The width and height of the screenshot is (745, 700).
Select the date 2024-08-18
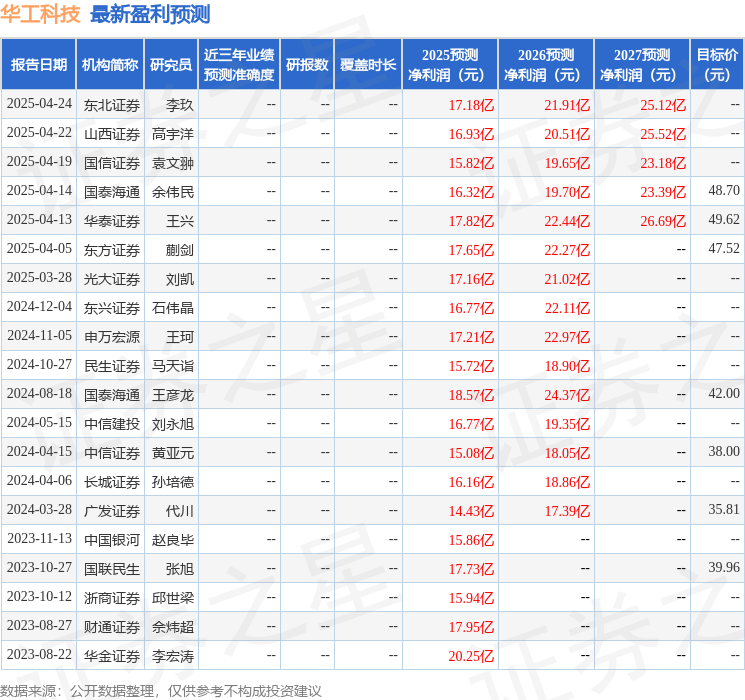(x=39, y=393)
